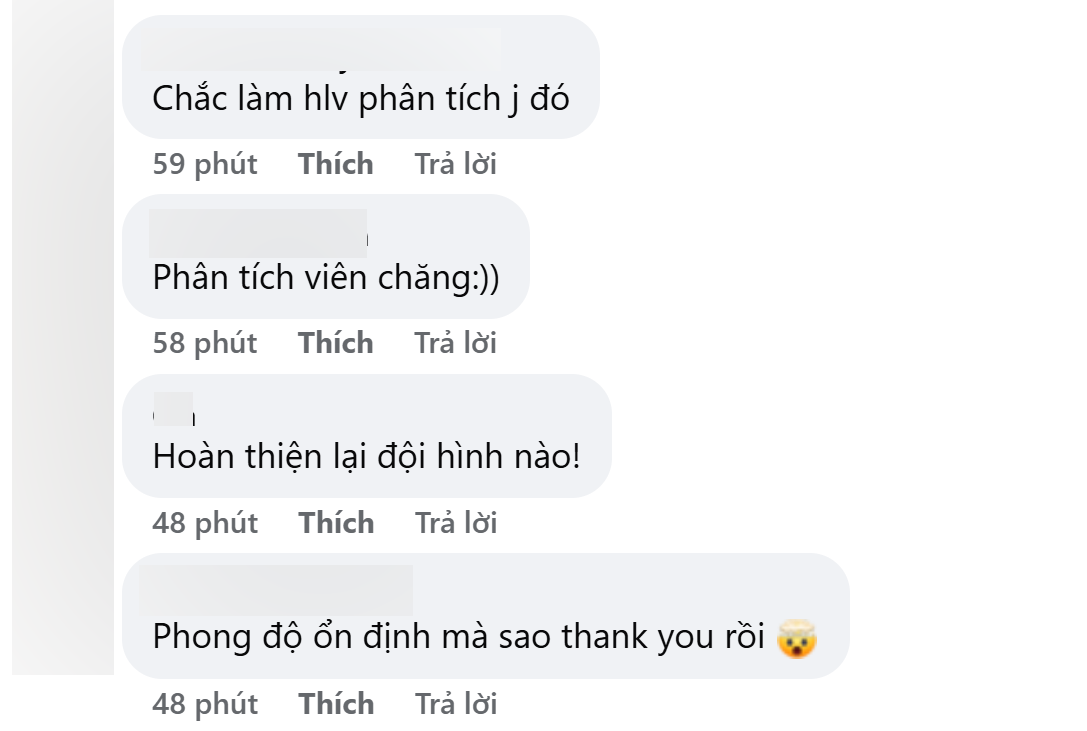This screenshot has height=731, width=1087.
Task: Click 'Thích' under the bottom comment
Action: click(336, 703)
